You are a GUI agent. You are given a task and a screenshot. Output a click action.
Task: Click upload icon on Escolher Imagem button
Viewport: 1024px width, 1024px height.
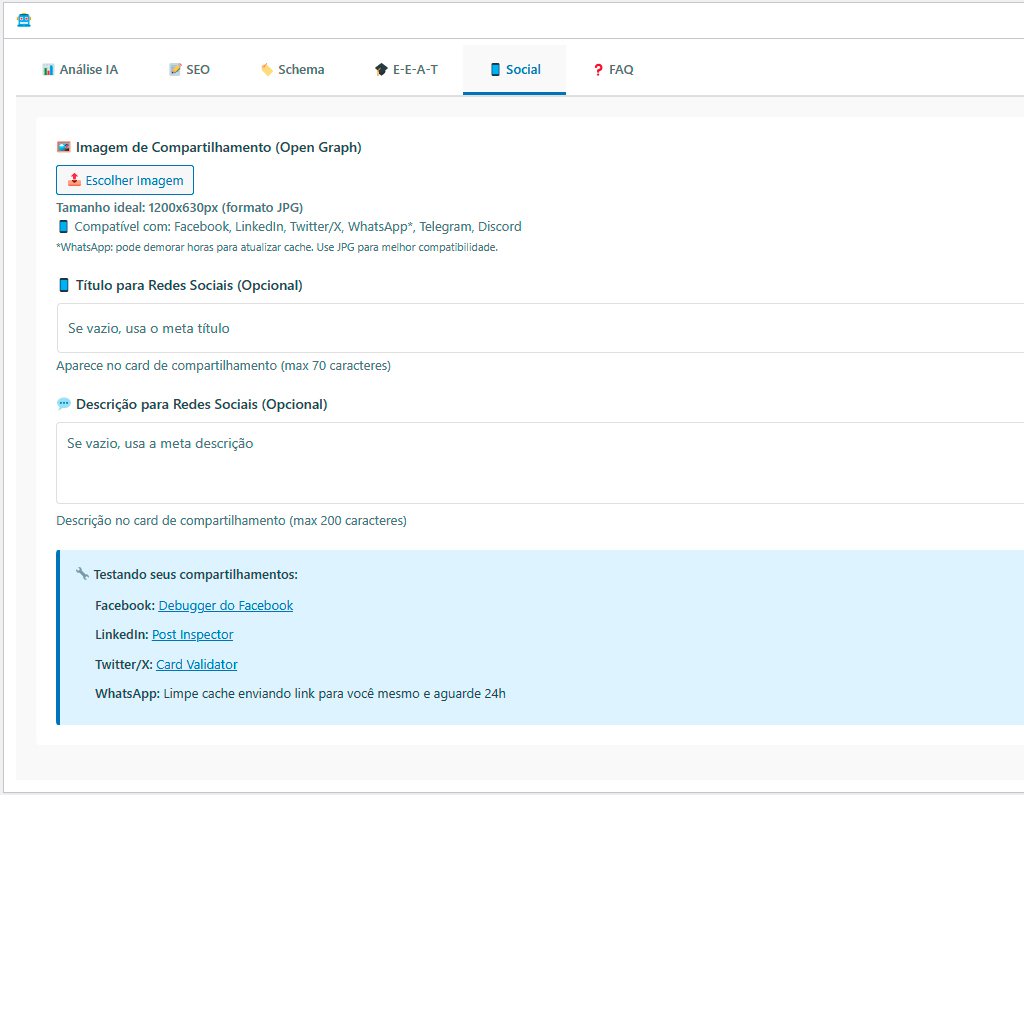tap(74, 180)
